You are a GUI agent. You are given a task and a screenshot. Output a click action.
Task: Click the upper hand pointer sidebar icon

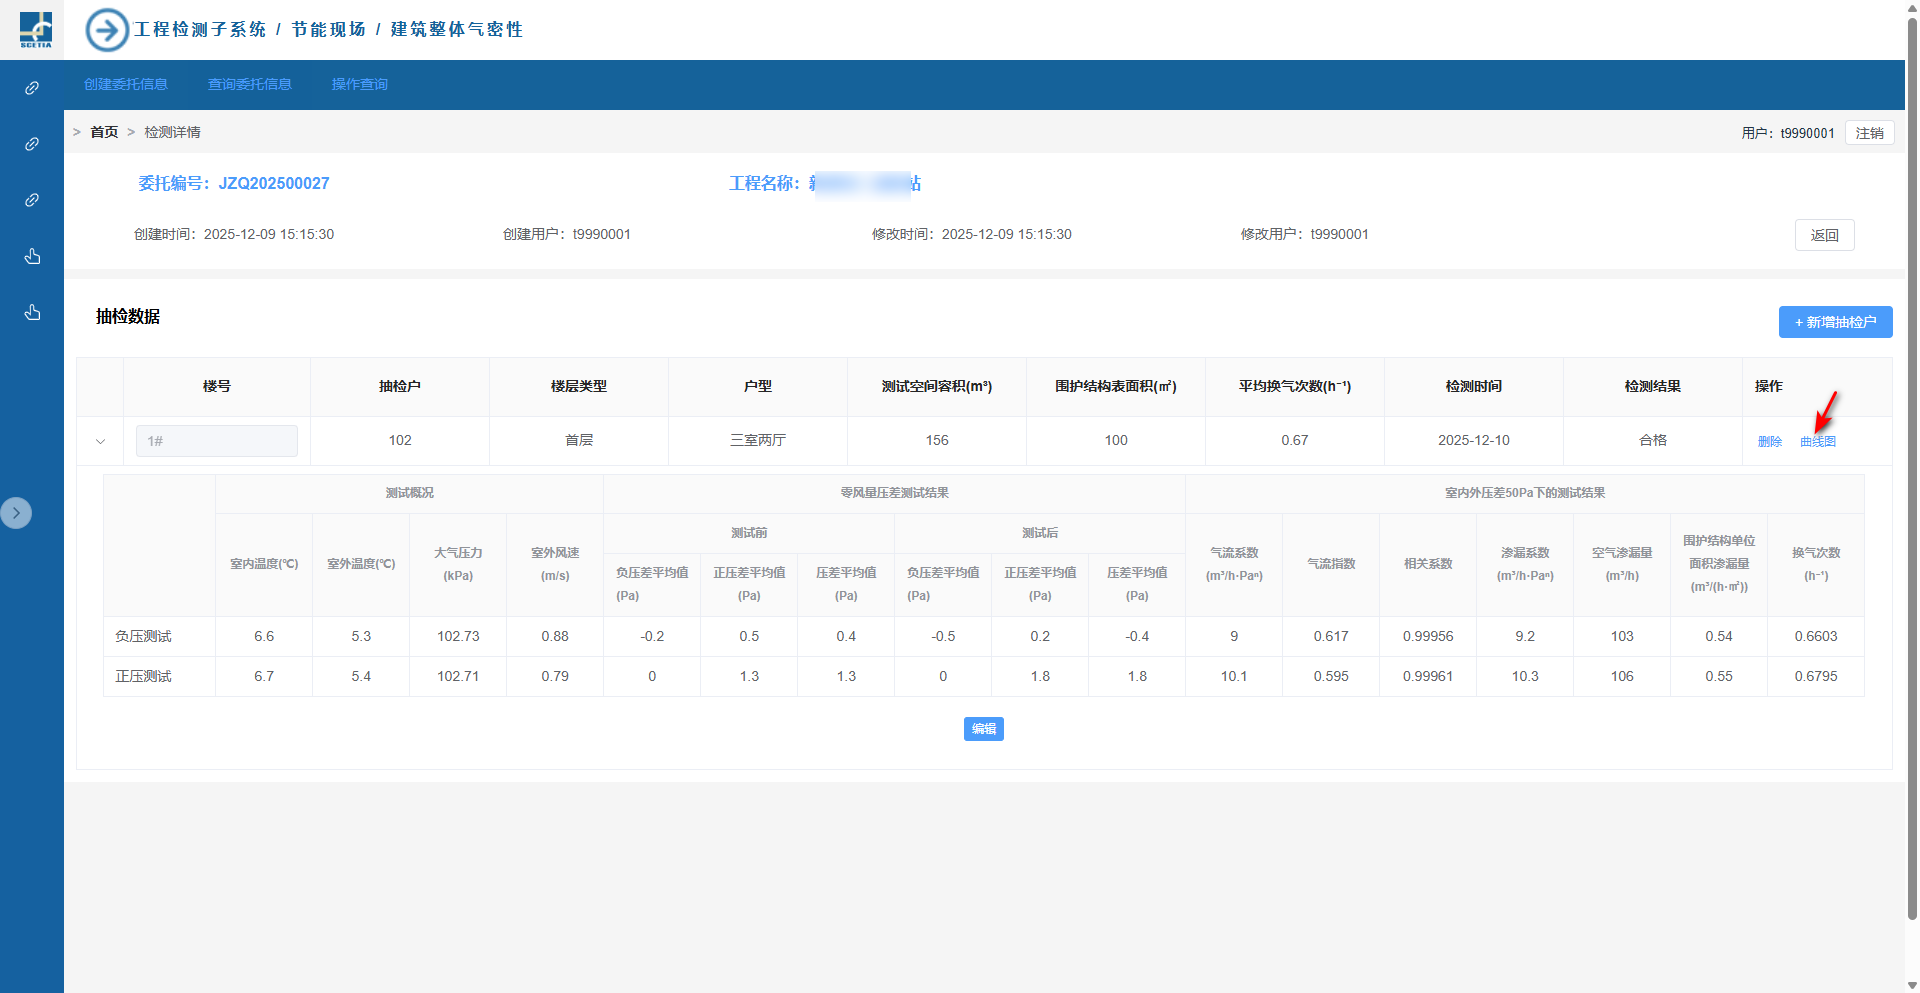click(32, 257)
